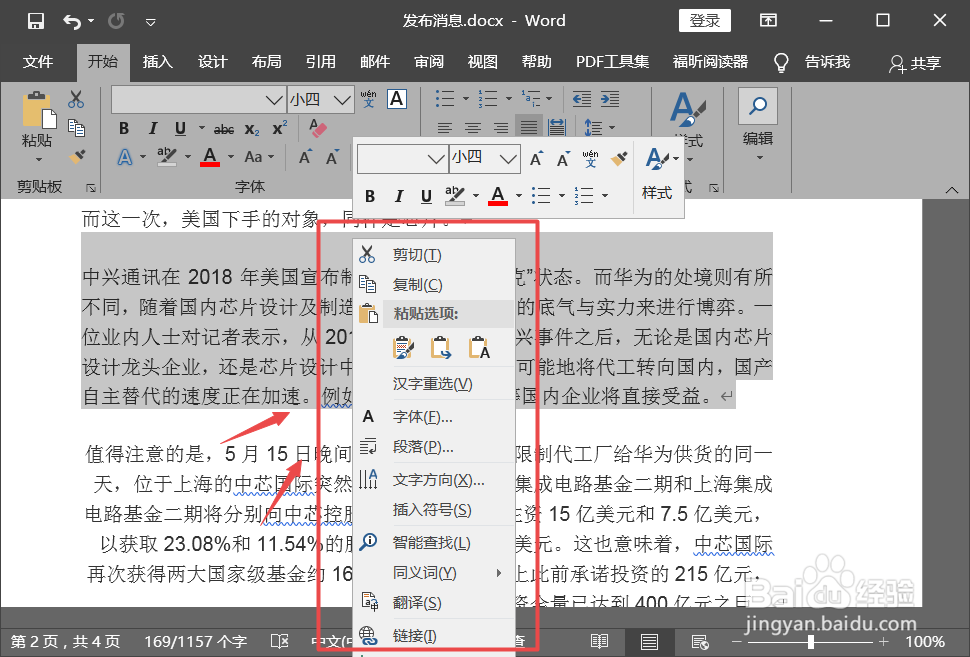
Task: Save the document with the floppy disk icon
Action: [36, 21]
